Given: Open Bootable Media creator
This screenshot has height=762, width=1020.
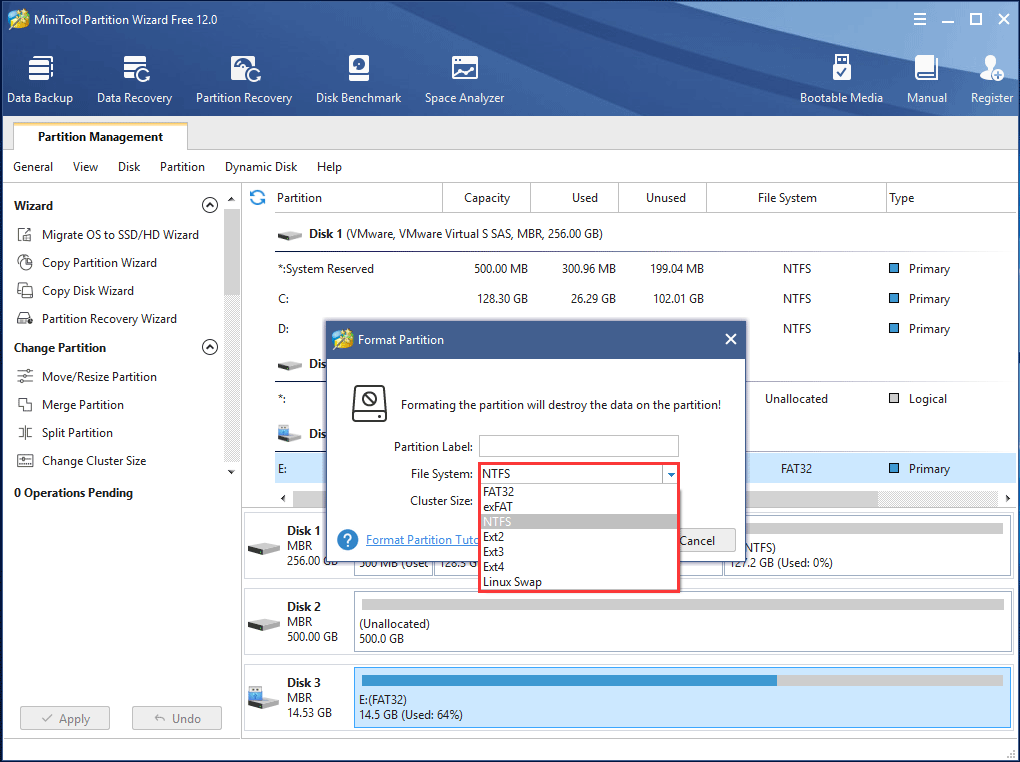Looking at the screenshot, I should pos(841,78).
